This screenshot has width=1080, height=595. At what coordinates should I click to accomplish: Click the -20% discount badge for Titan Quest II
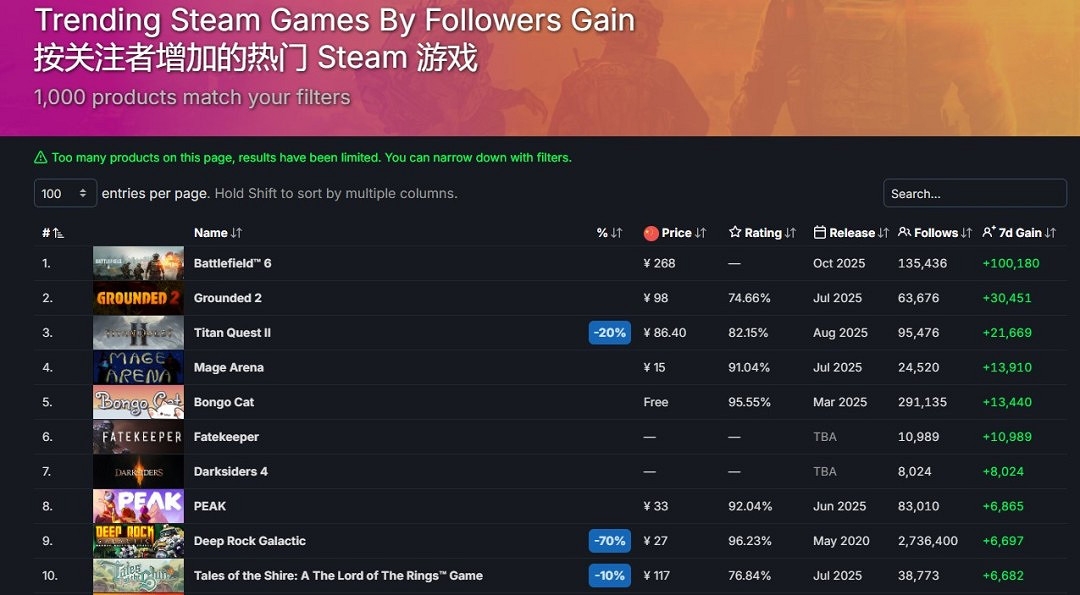[610, 333]
